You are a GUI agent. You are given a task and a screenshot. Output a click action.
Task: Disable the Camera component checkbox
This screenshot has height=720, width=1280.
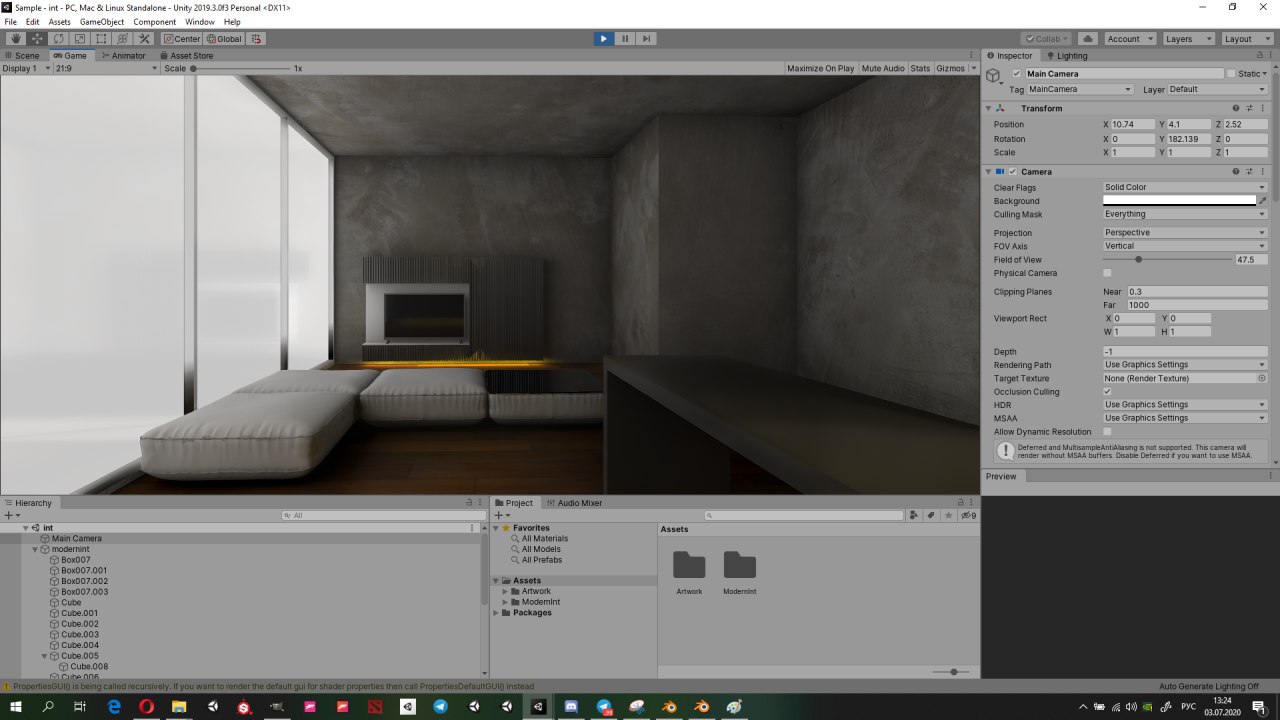click(x=1013, y=172)
